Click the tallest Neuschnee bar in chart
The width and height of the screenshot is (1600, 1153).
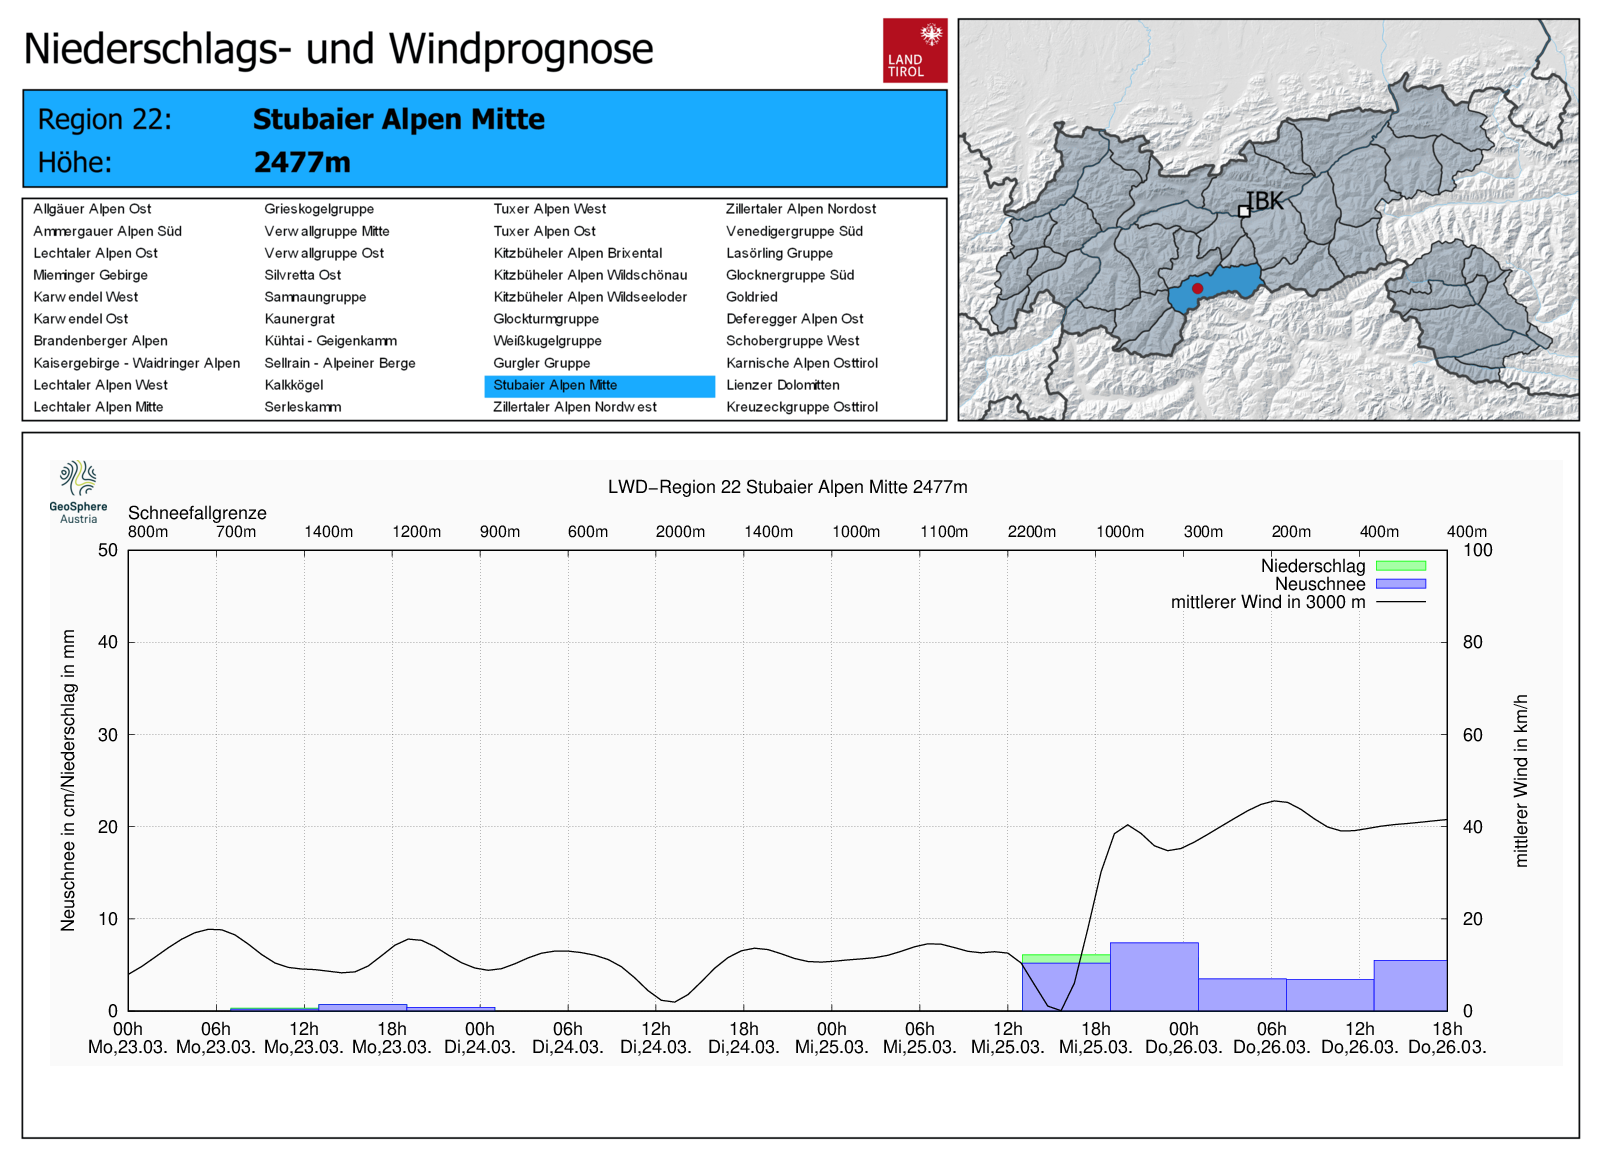(x=1153, y=976)
